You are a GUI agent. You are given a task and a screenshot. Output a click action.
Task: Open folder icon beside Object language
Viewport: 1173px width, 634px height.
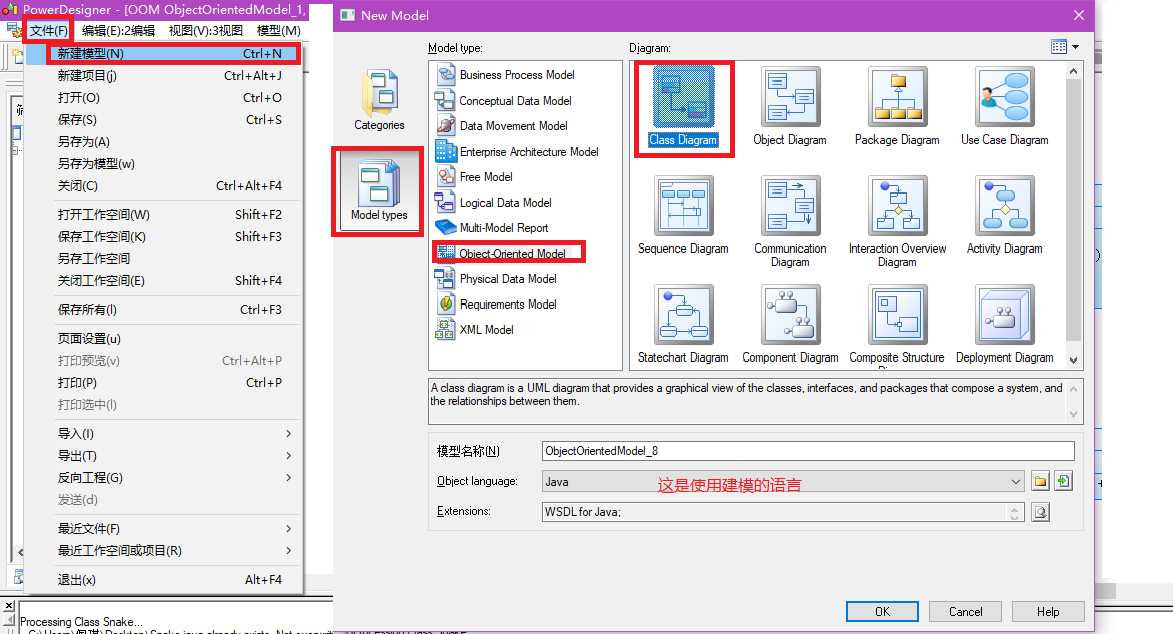click(x=1040, y=481)
